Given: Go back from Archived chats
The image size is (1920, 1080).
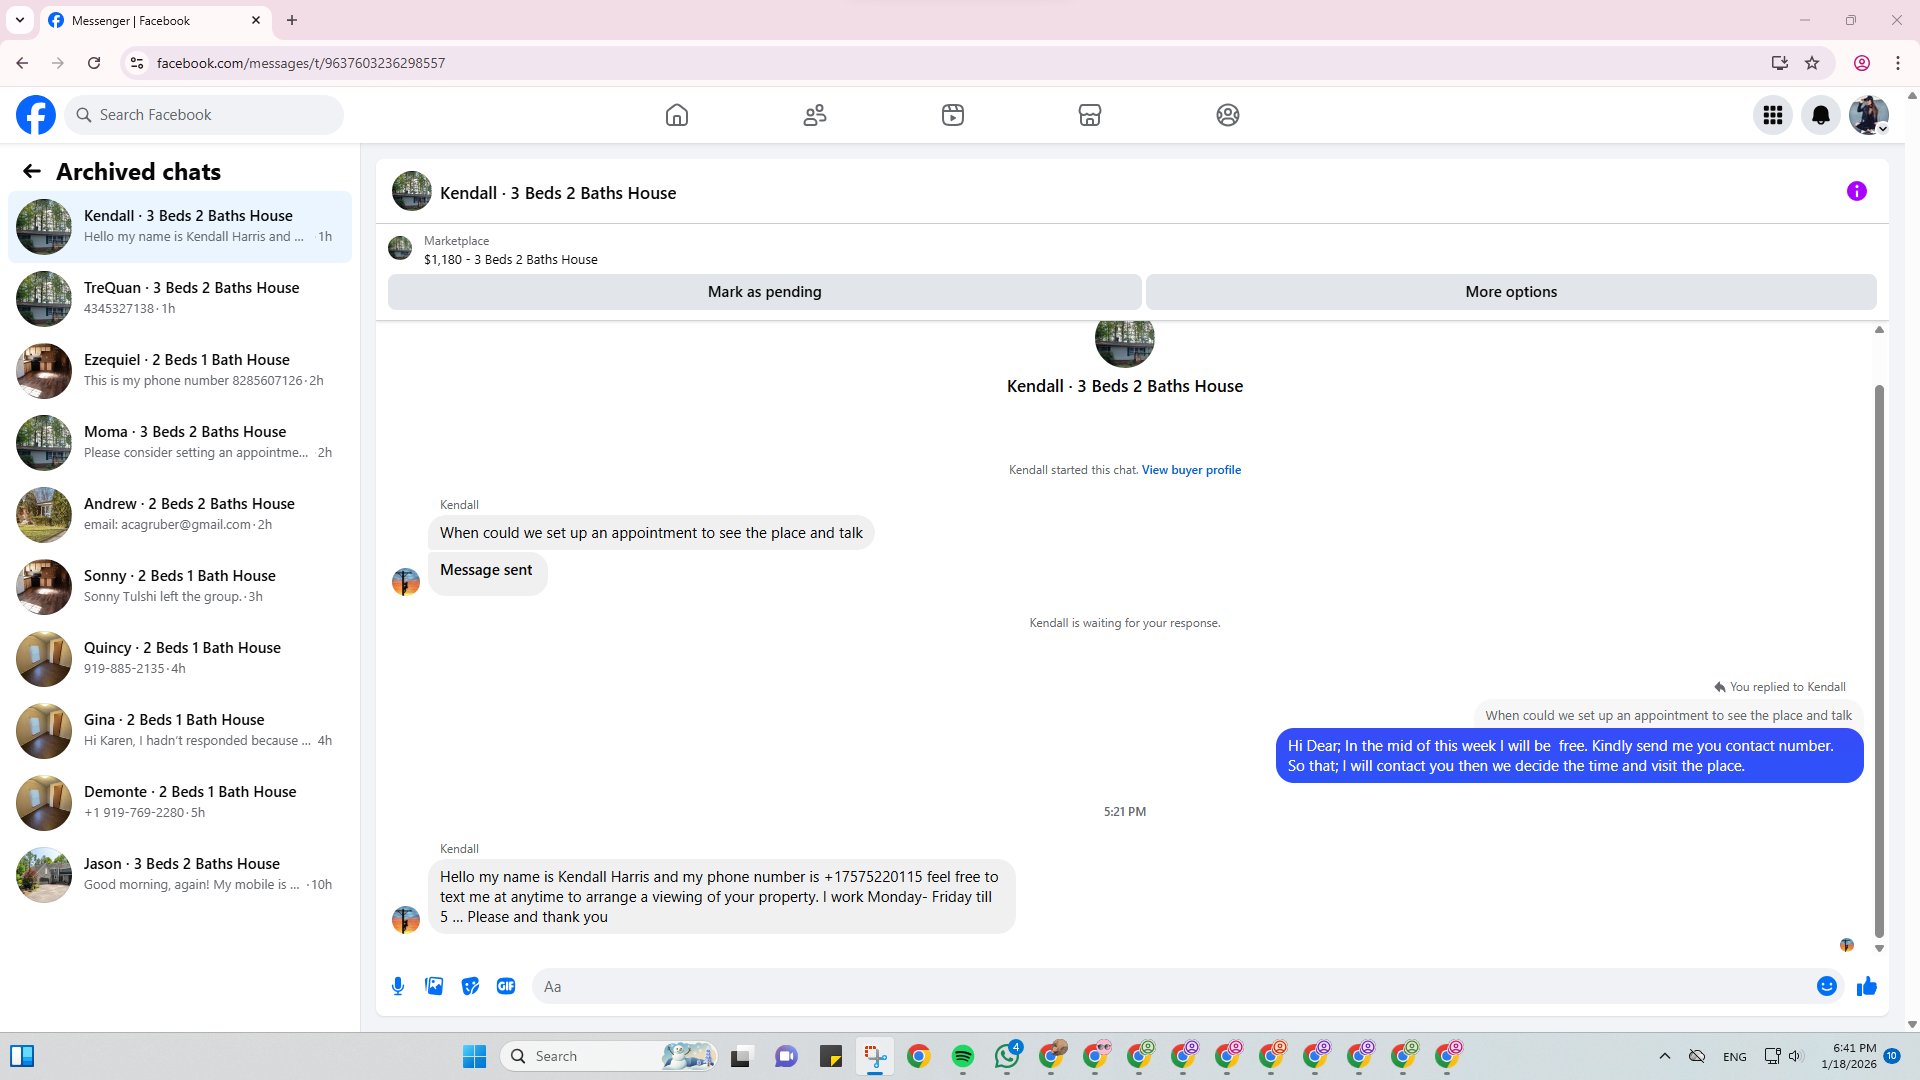Looking at the screenshot, I should [x=32, y=171].
